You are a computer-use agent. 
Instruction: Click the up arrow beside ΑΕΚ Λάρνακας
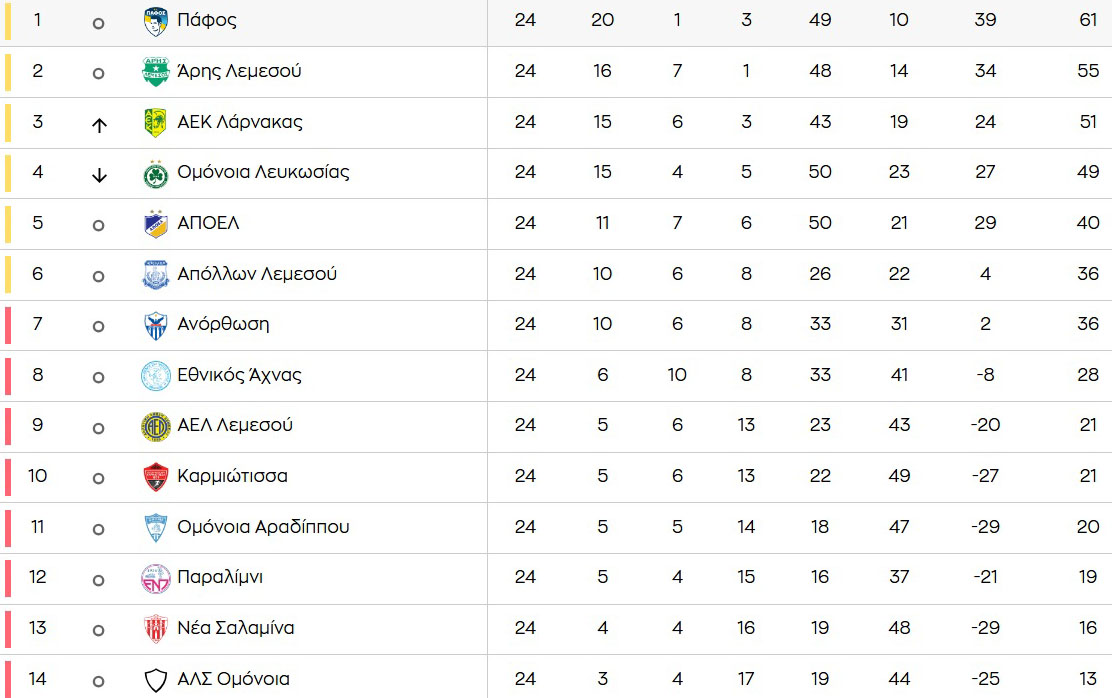point(98,125)
